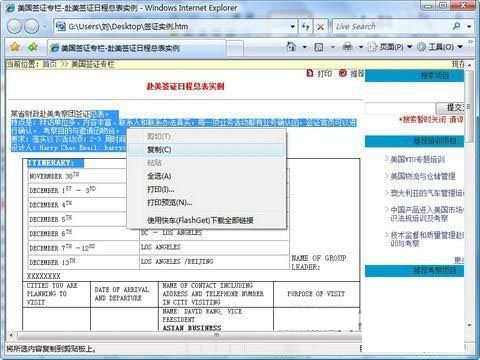Screen dimensions: 480x360
Task: Choose 打印预览(N)... in the context menu
Action: point(206,202)
